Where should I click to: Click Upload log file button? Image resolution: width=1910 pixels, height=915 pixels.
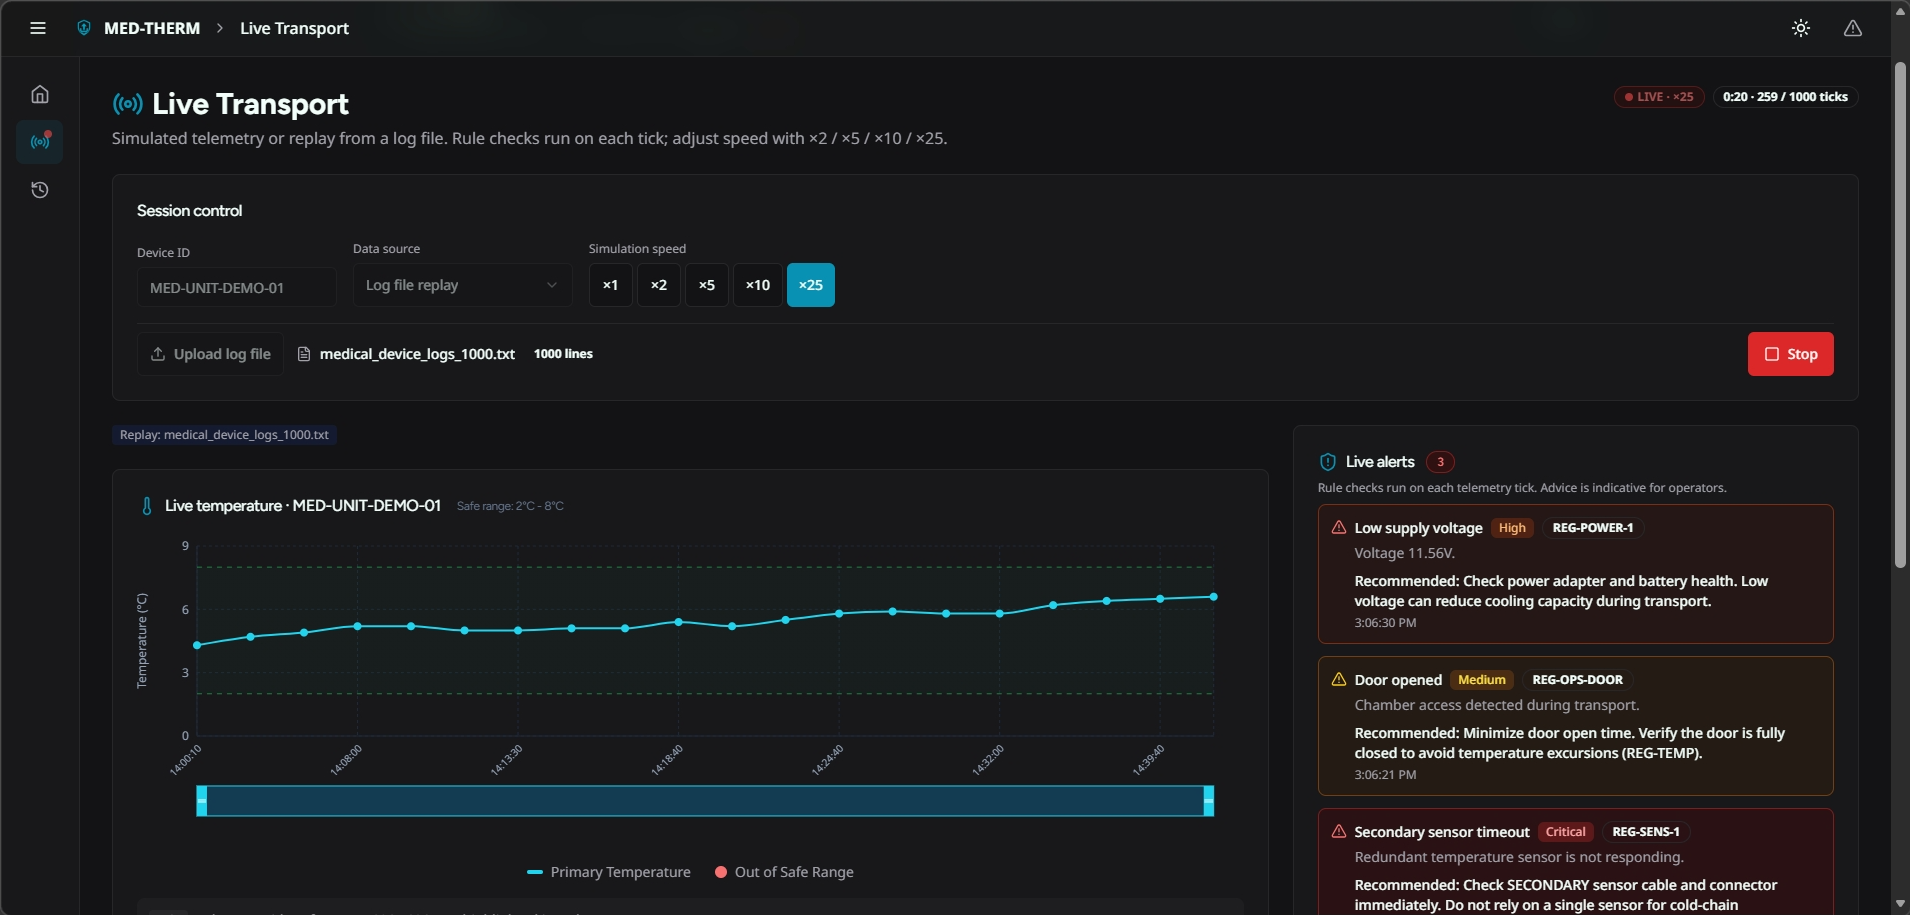coord(210,354)
